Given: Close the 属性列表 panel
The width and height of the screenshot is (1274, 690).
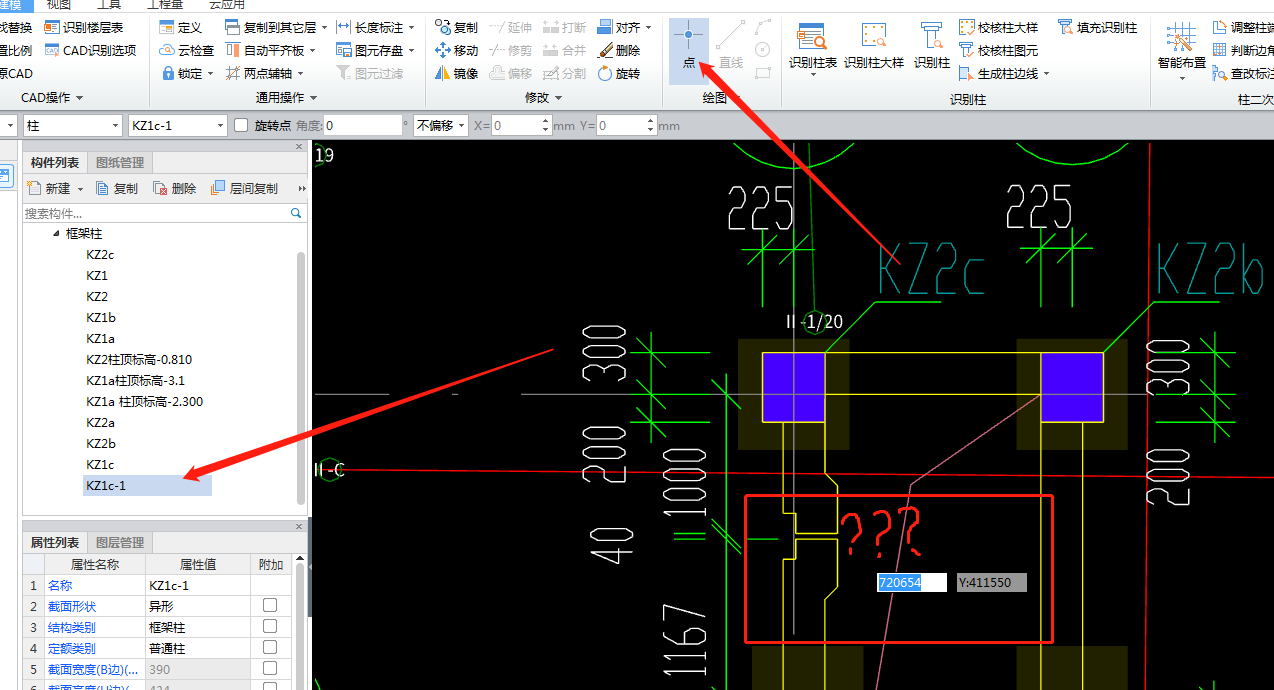Looking at the screenshot, I should (x=298, y=527).
